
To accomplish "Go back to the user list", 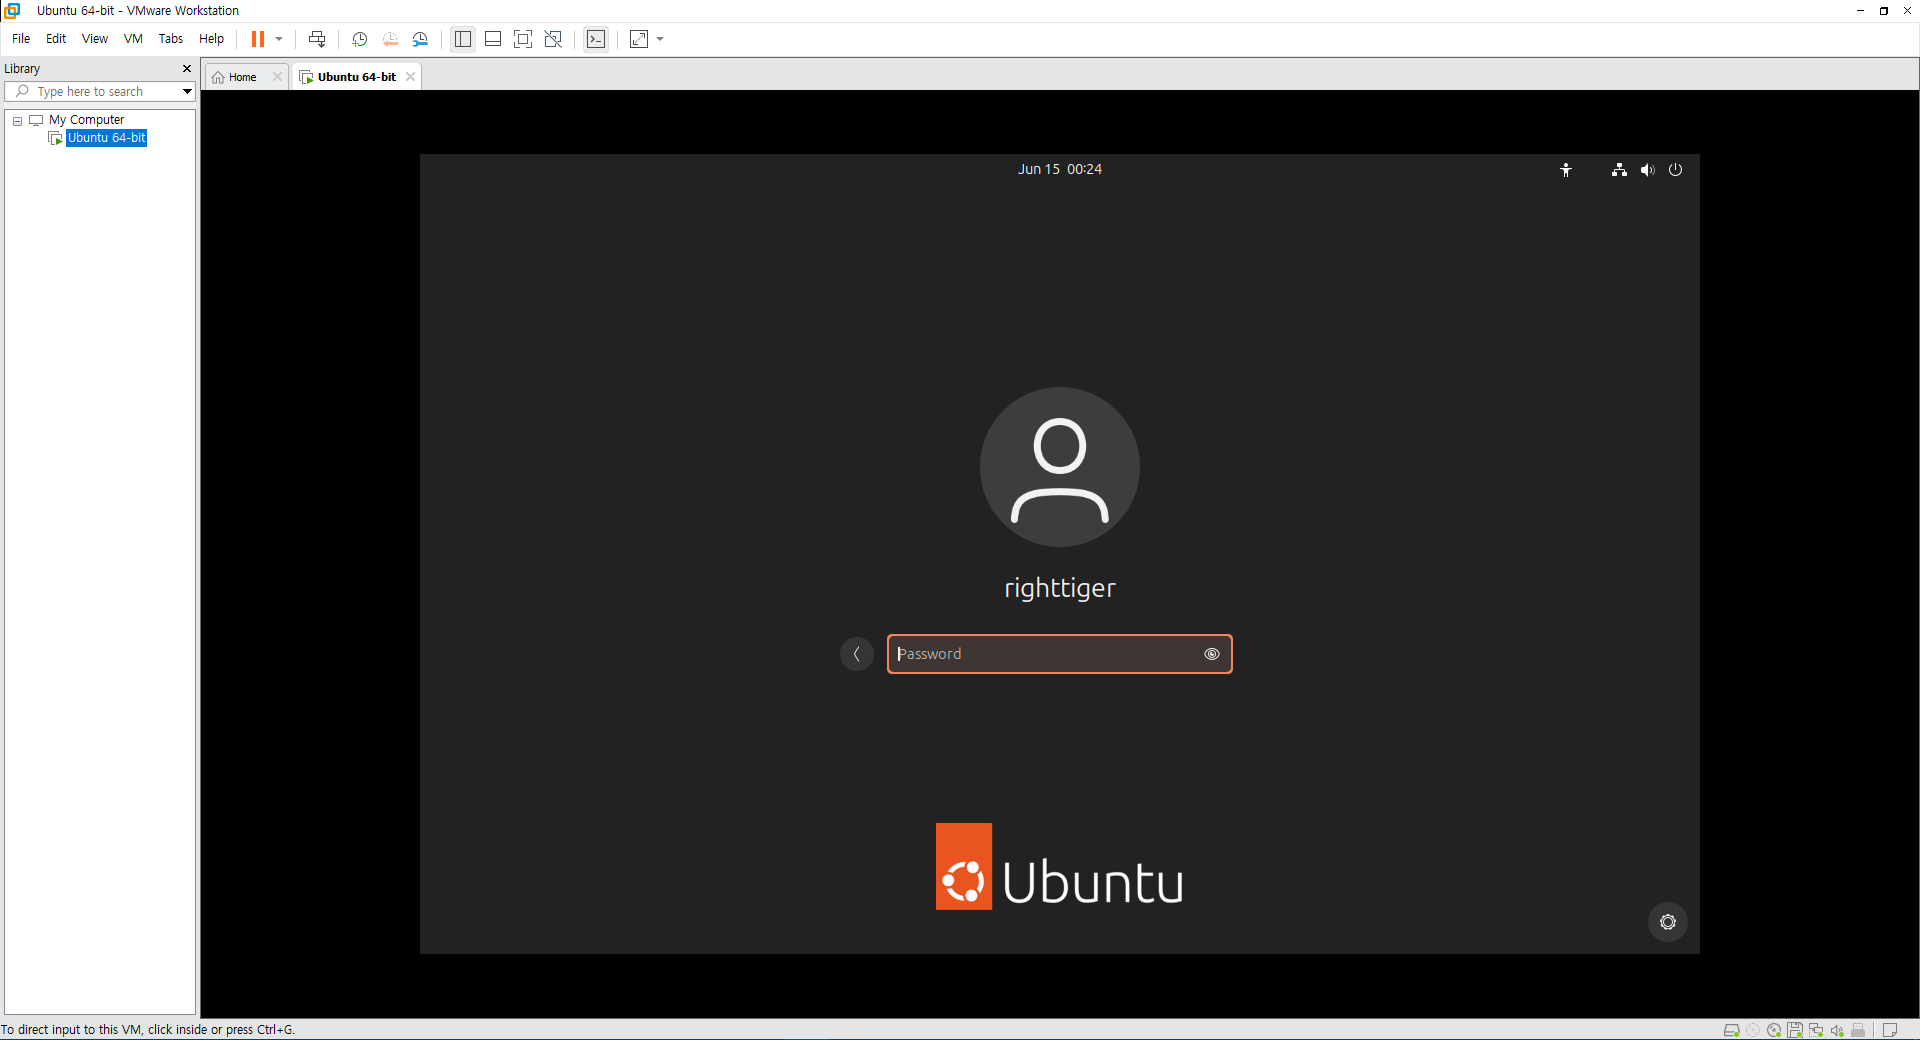I will 857,654.
